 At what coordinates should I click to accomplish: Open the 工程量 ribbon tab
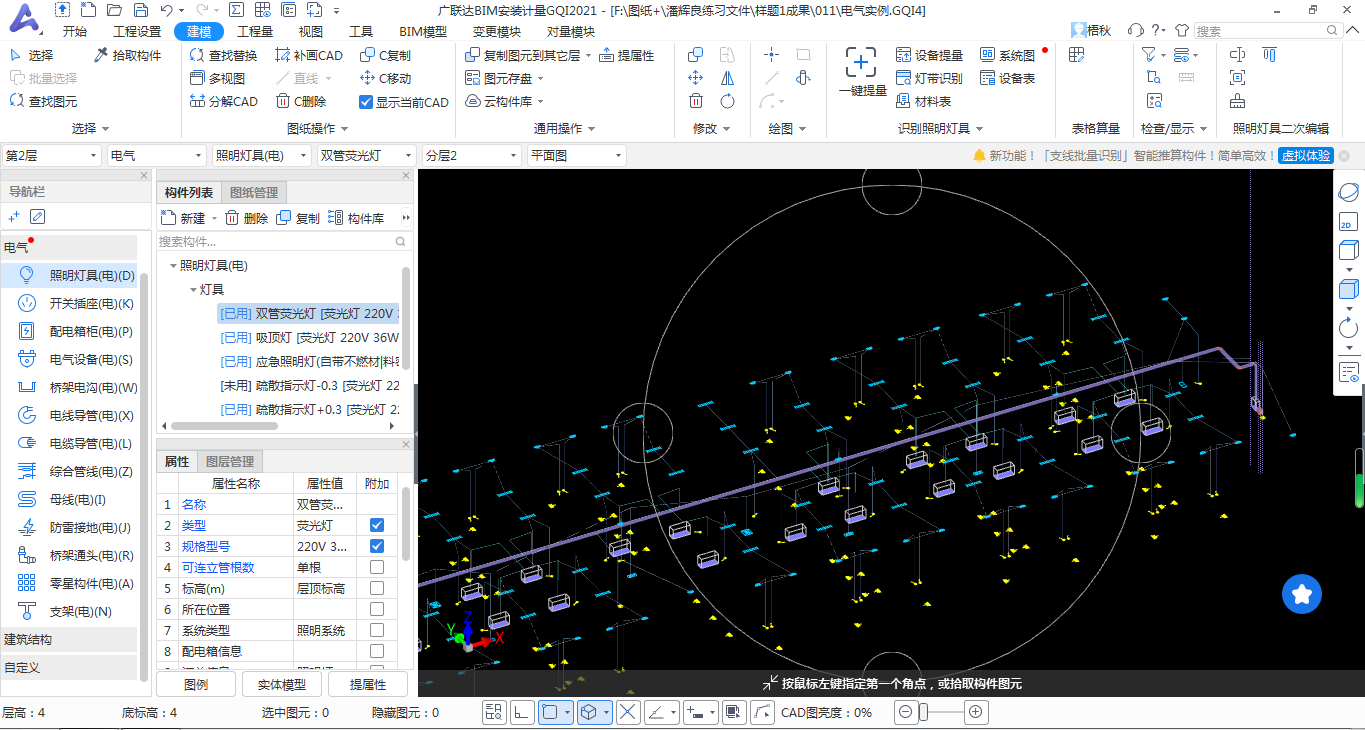point(255,32)
